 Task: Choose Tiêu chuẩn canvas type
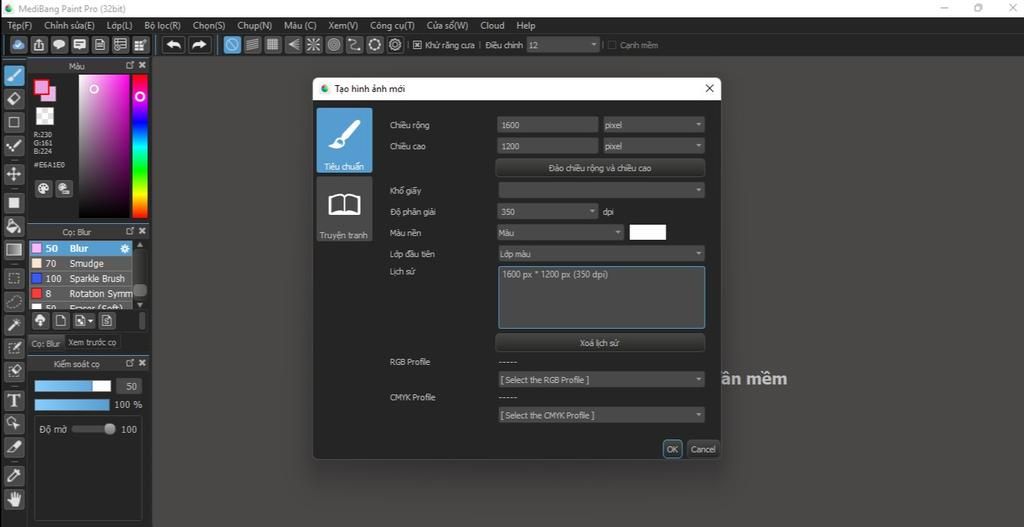(x=344, y=140)
